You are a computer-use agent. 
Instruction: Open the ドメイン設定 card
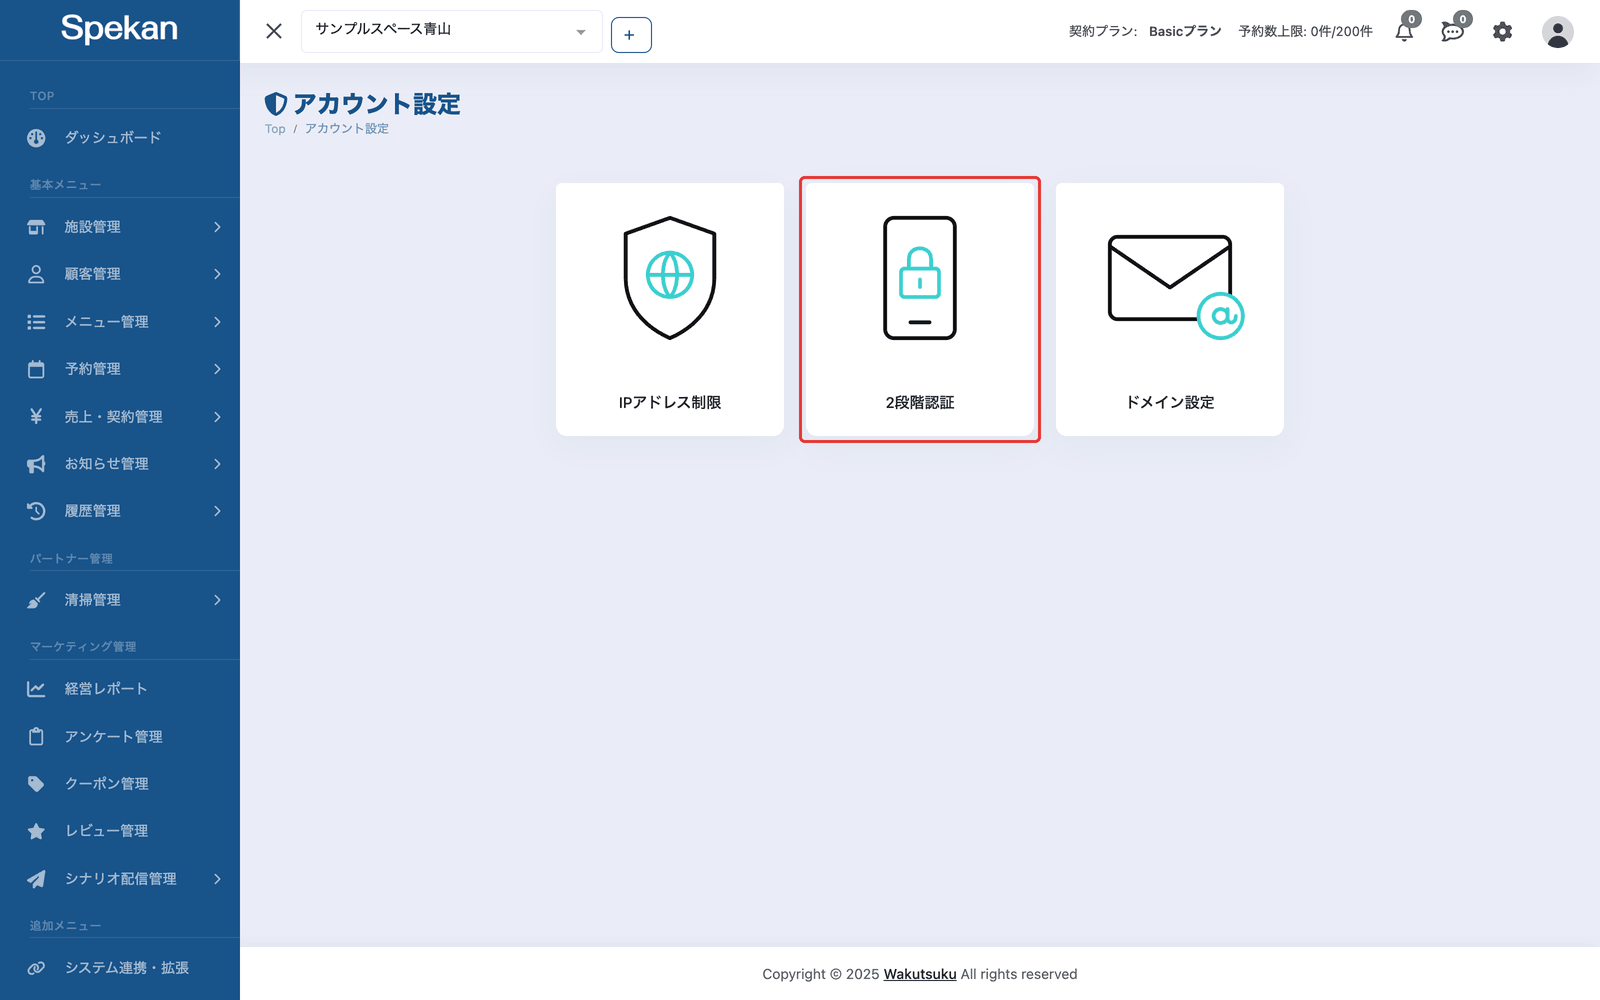coord(1170,309)
